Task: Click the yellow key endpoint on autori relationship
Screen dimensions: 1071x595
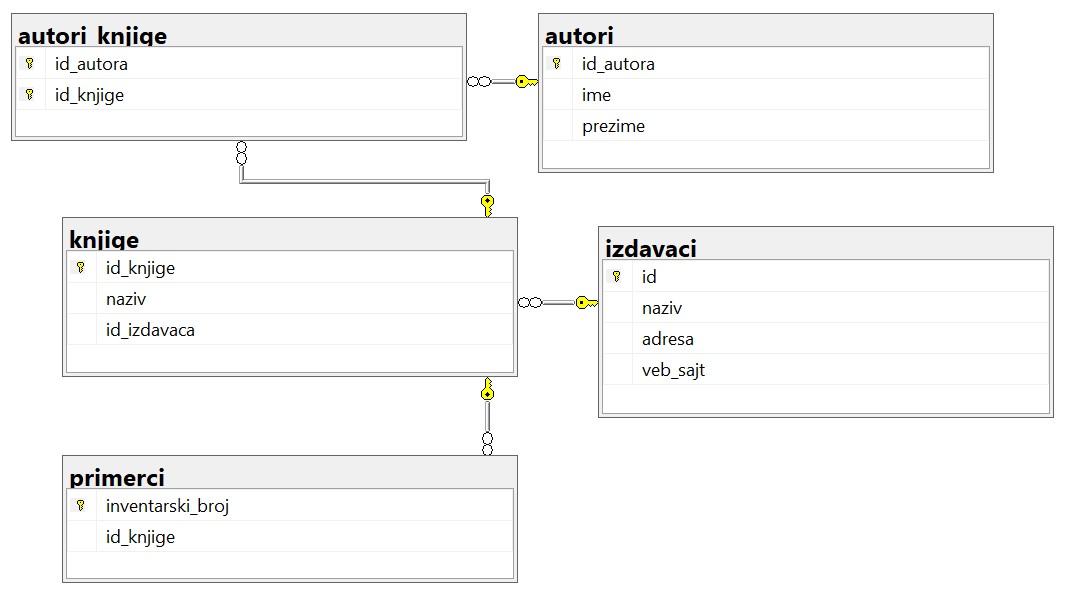Action: click(x=526, y=82)
